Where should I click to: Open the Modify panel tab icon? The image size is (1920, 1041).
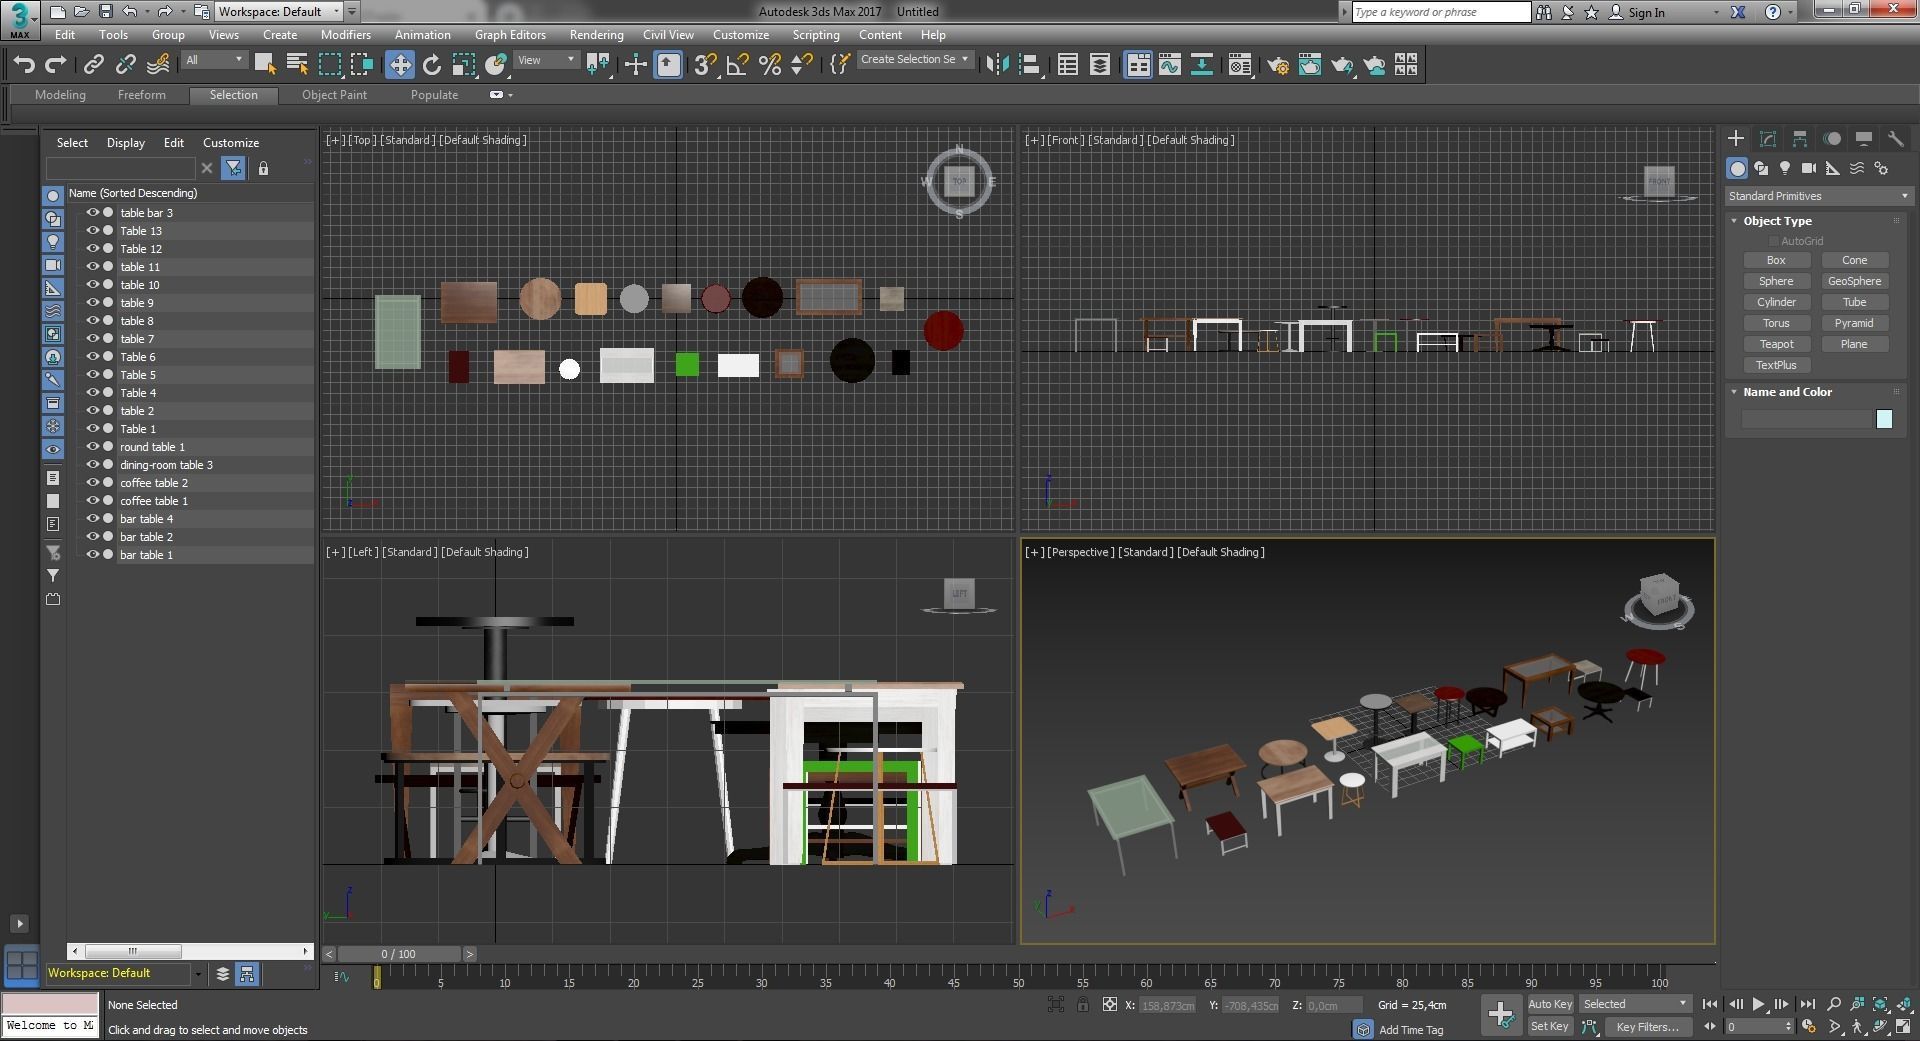tap(1768, 139)
